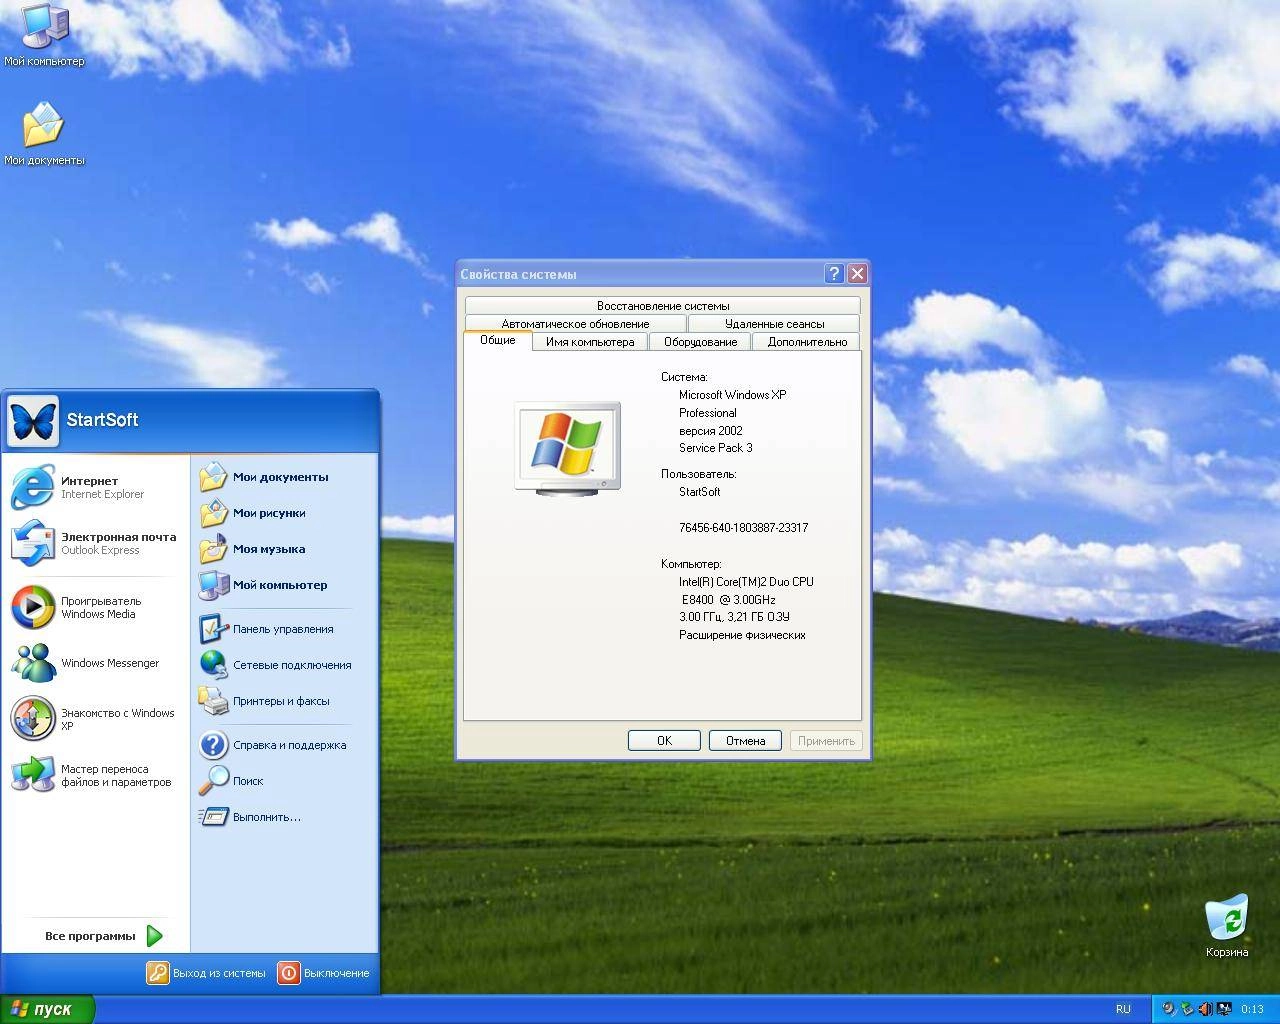This screenshot has height=1024, width=1280.
Task: Click the taskbar clock 0:13
Action: [x=1252, y=1010]
